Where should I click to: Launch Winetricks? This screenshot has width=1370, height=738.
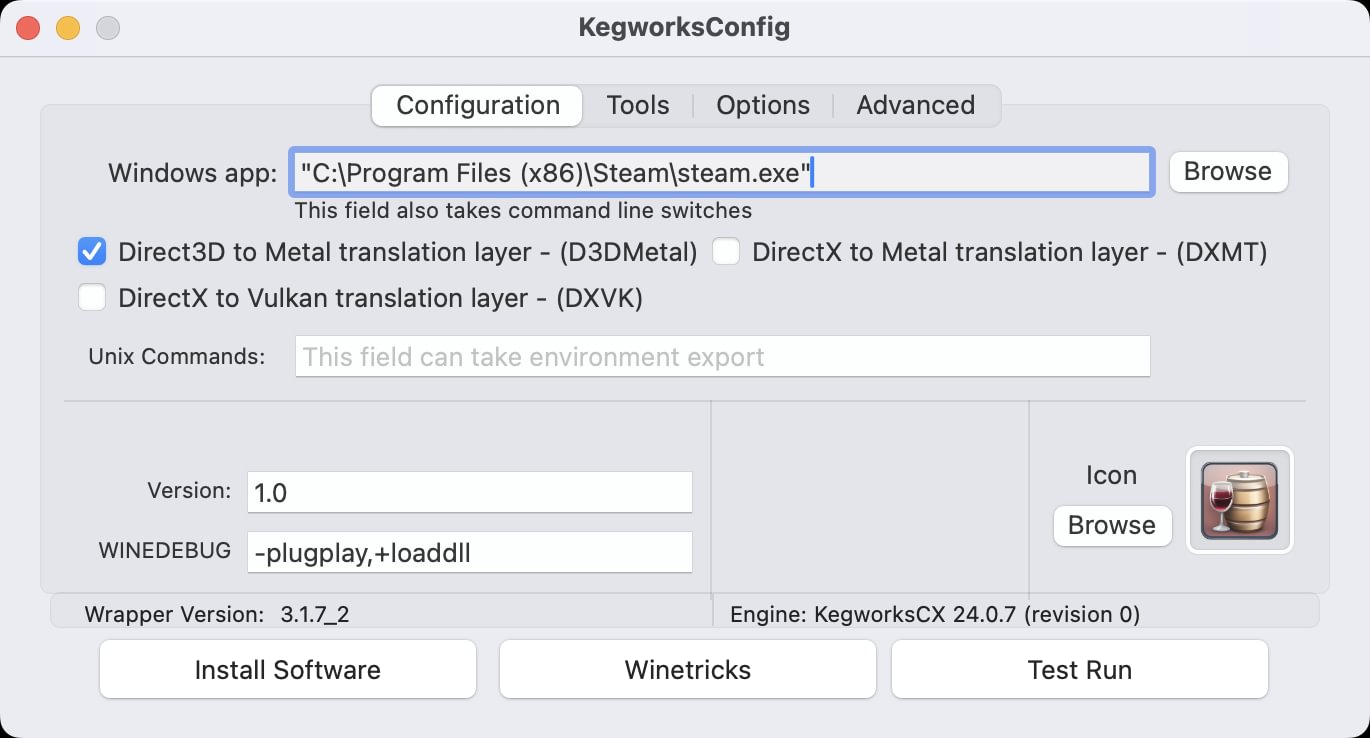[687, 670]
